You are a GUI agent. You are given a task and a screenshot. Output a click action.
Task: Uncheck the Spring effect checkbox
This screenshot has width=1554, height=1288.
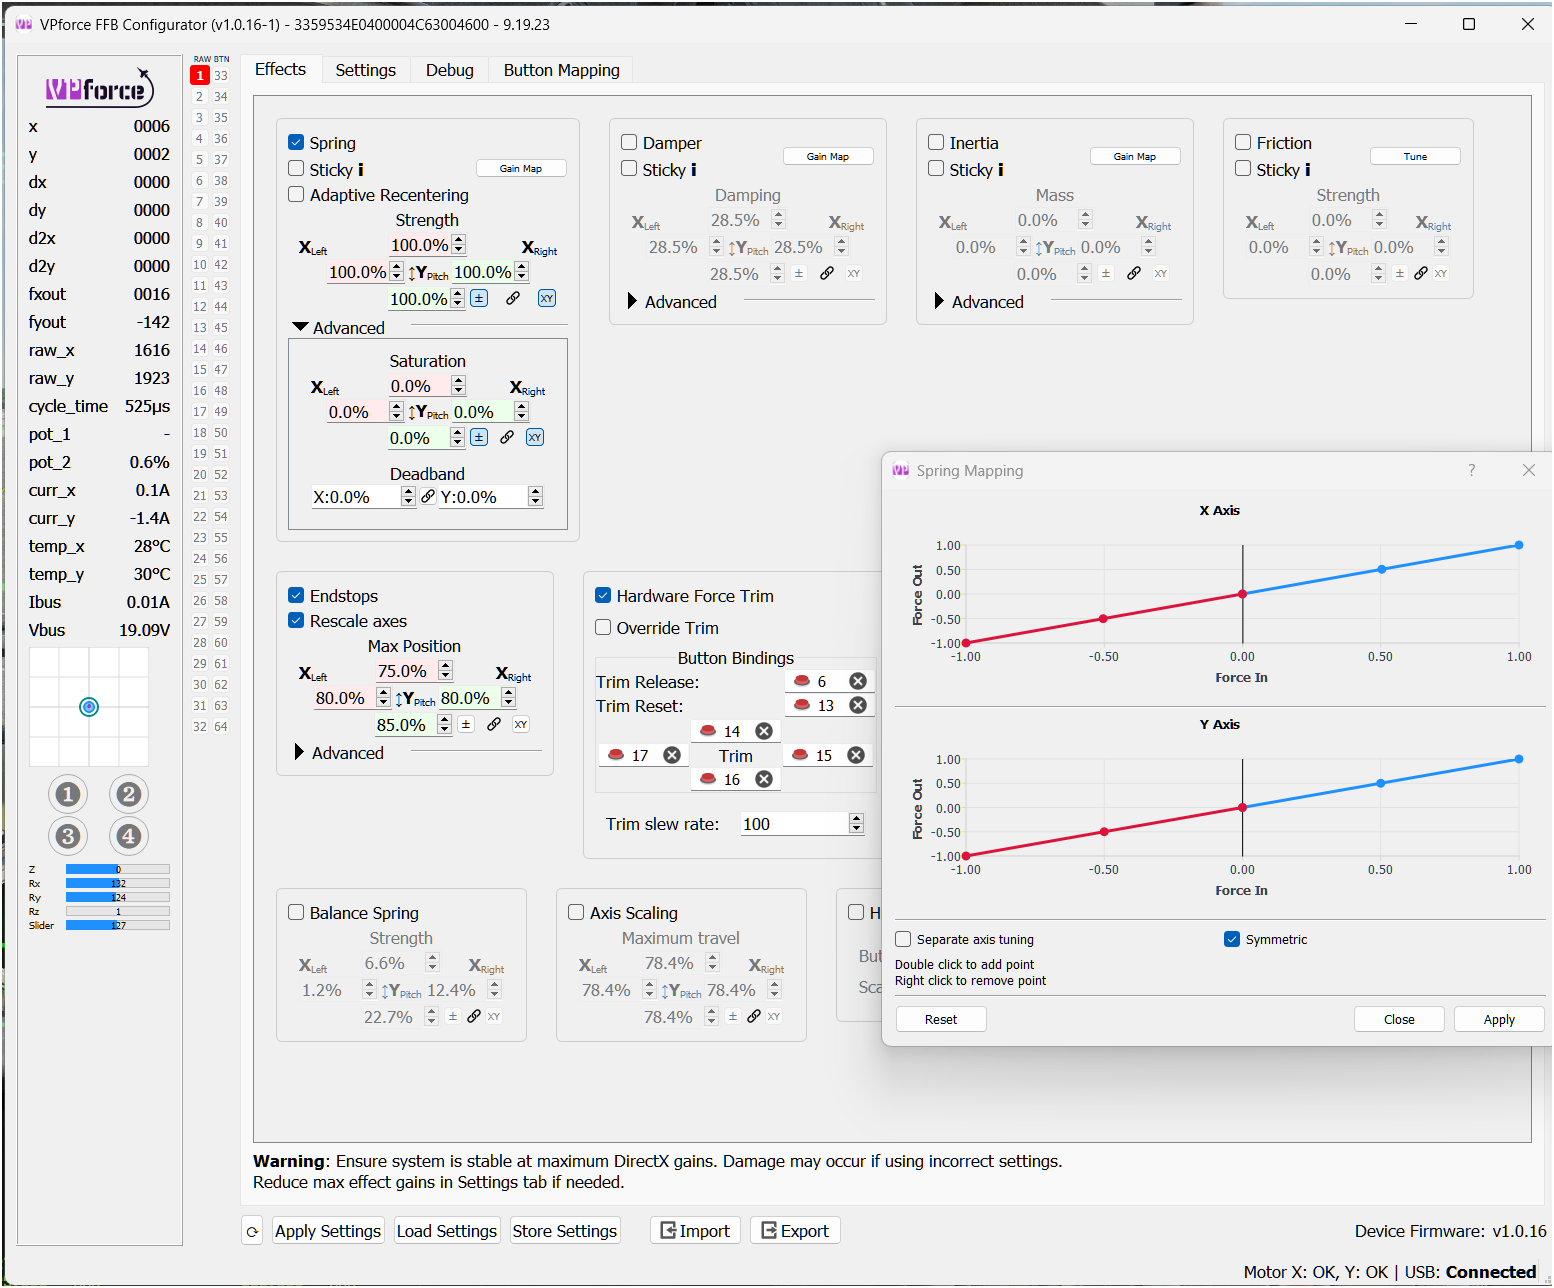point(296,142)
